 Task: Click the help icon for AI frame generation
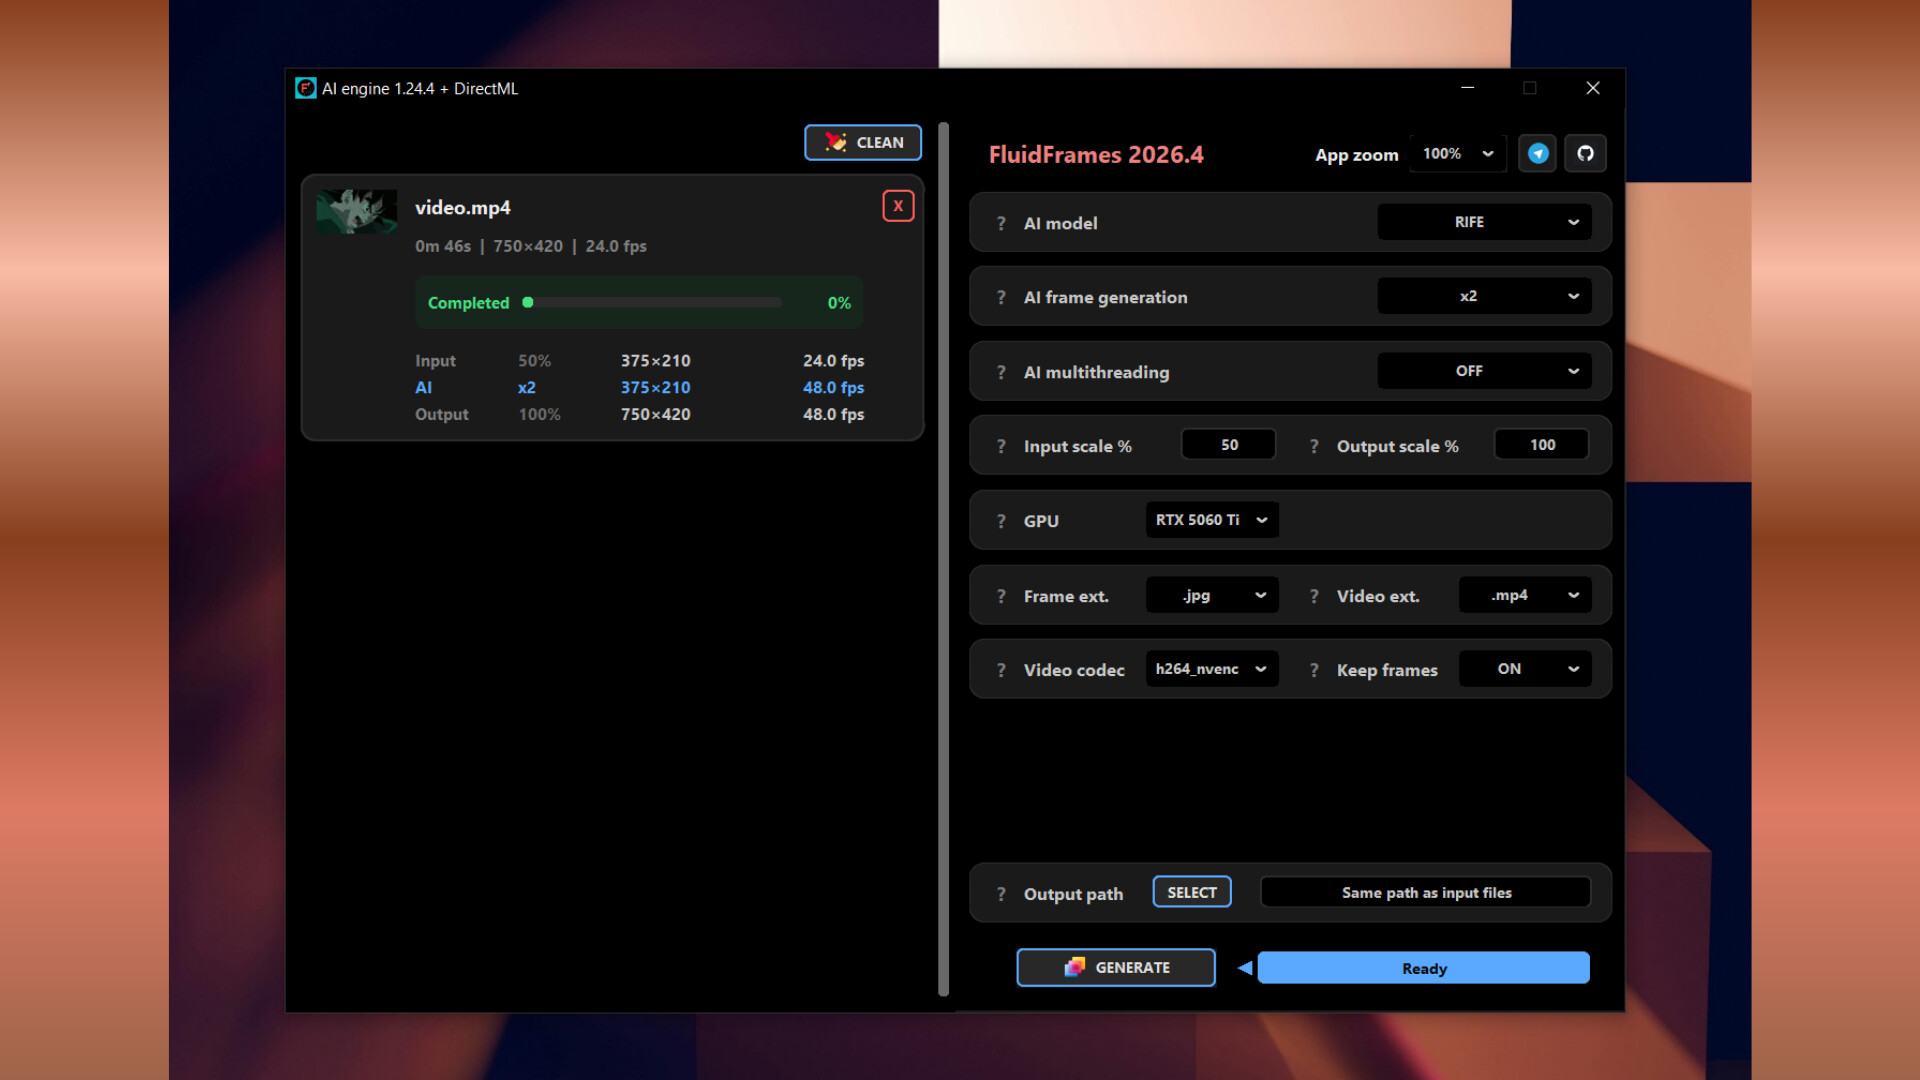1001,297
